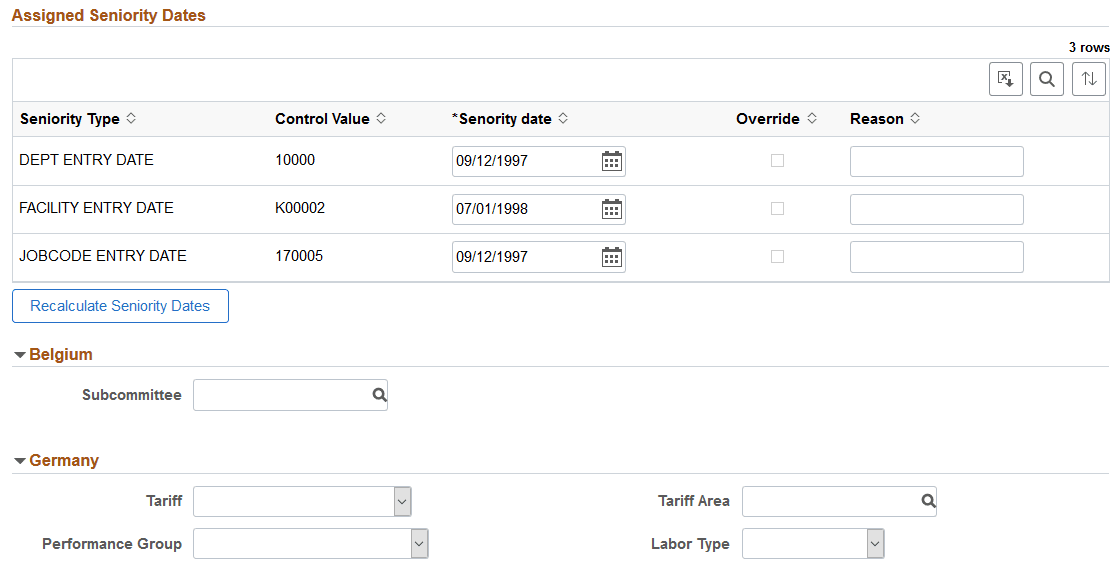Collapse the Belgium section
Viewport: 1116px width, 578px height.
(x=18, y=354)
